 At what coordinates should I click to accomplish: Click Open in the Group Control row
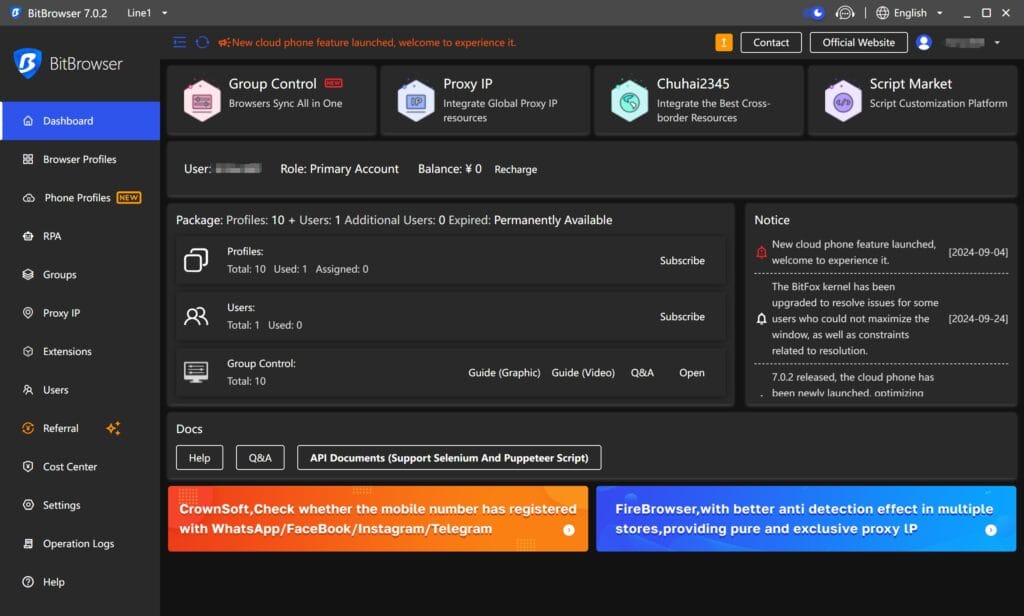(x=692, y=373)
